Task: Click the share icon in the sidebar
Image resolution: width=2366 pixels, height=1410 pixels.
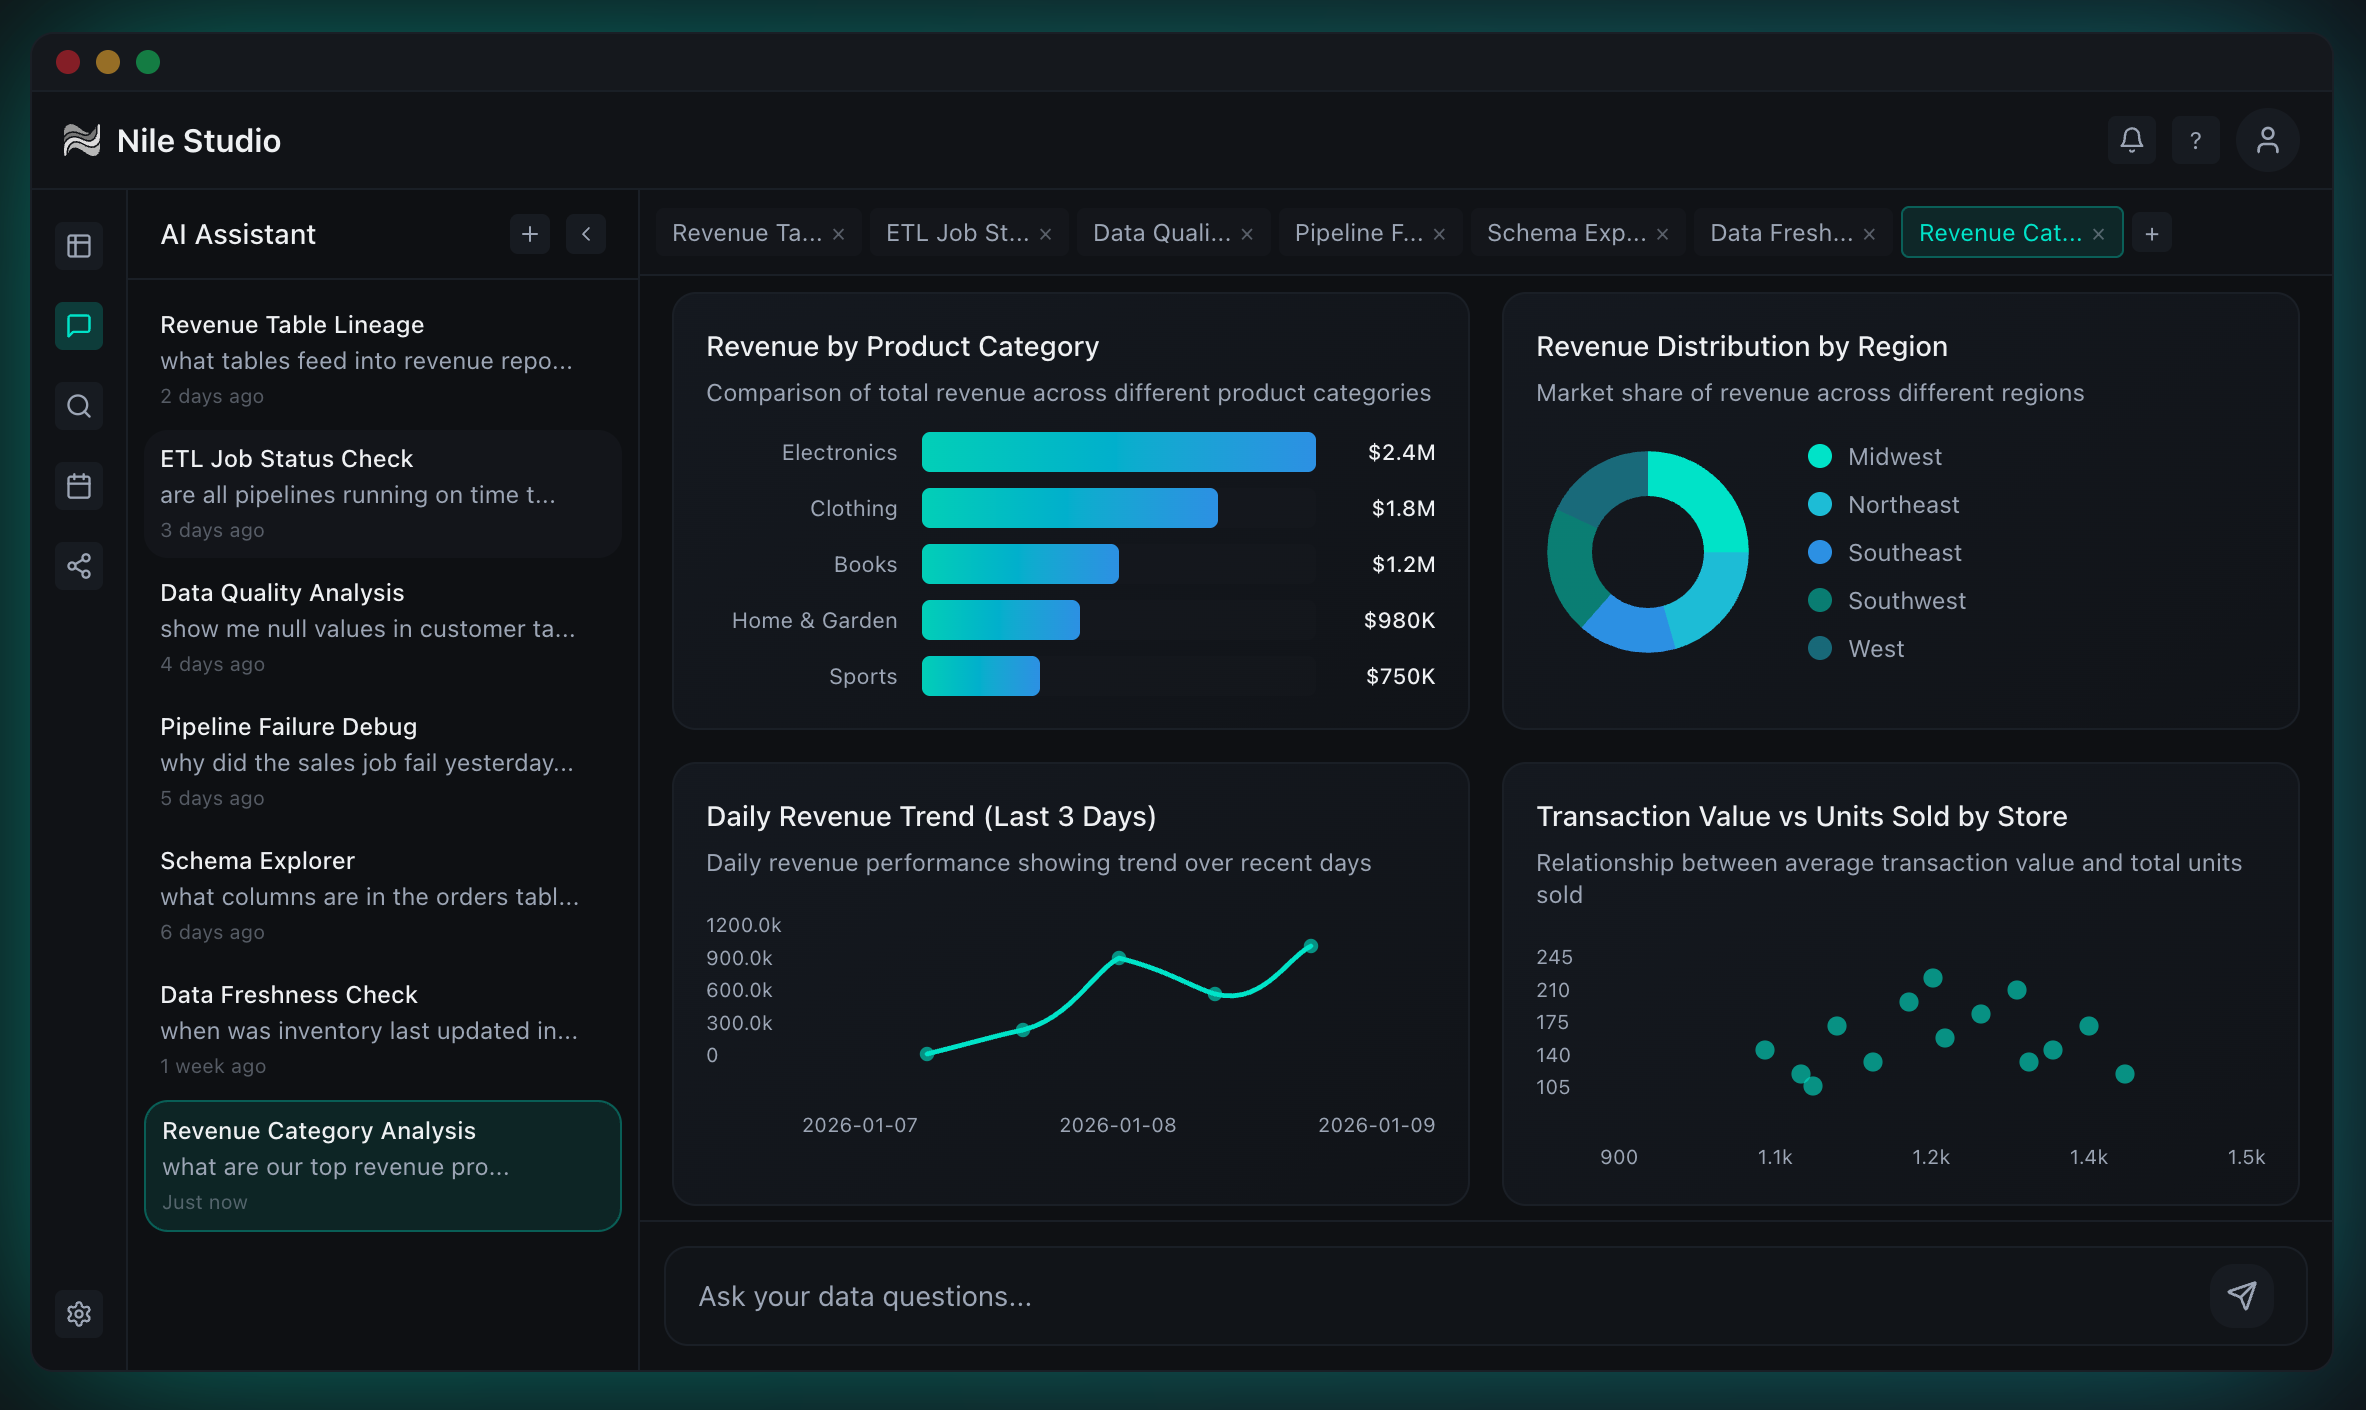Action: pos(78,566)
